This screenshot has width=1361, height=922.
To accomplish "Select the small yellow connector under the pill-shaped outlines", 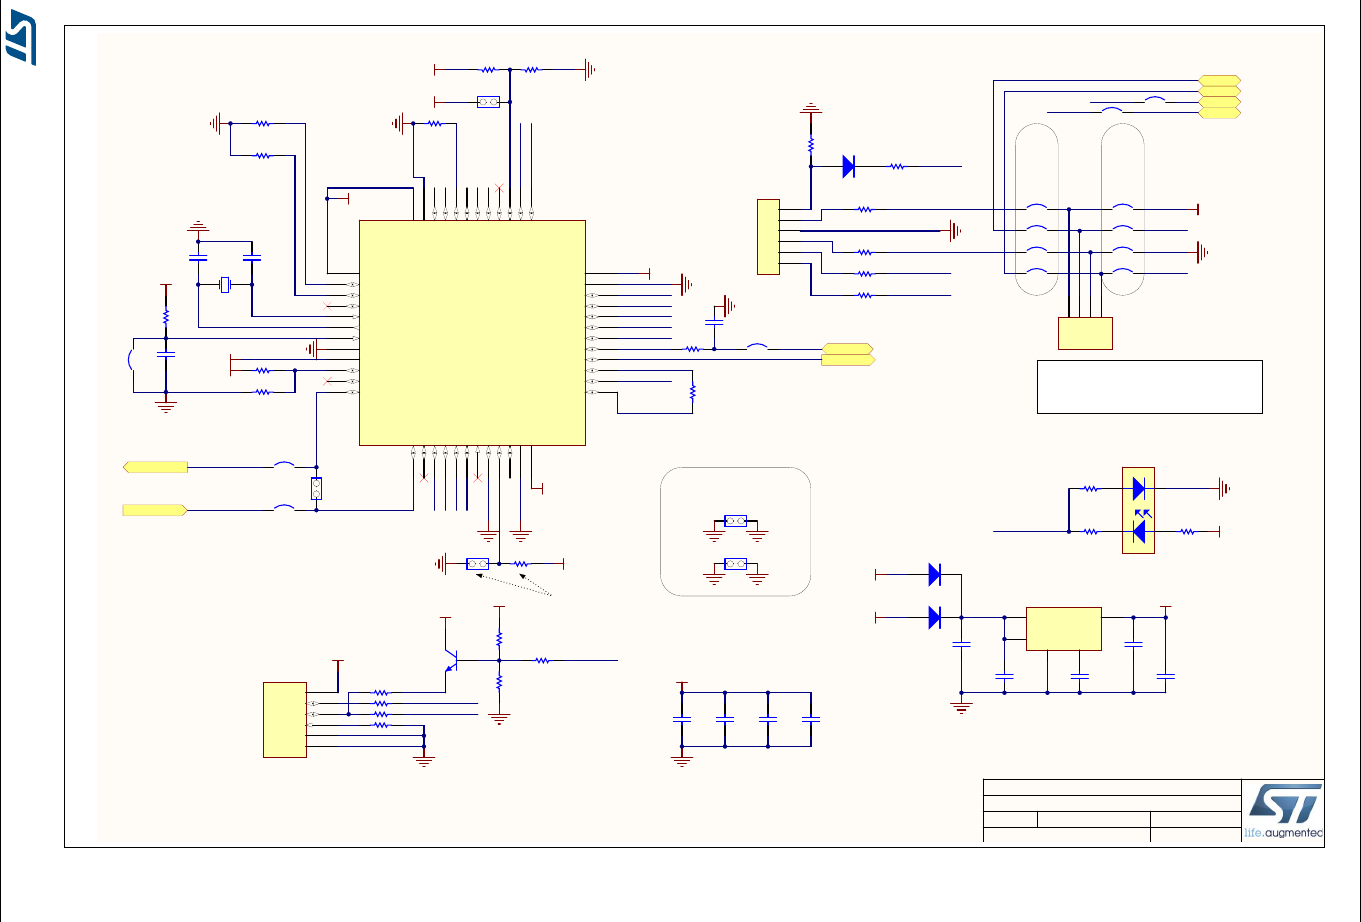I will click(1085, 333).
